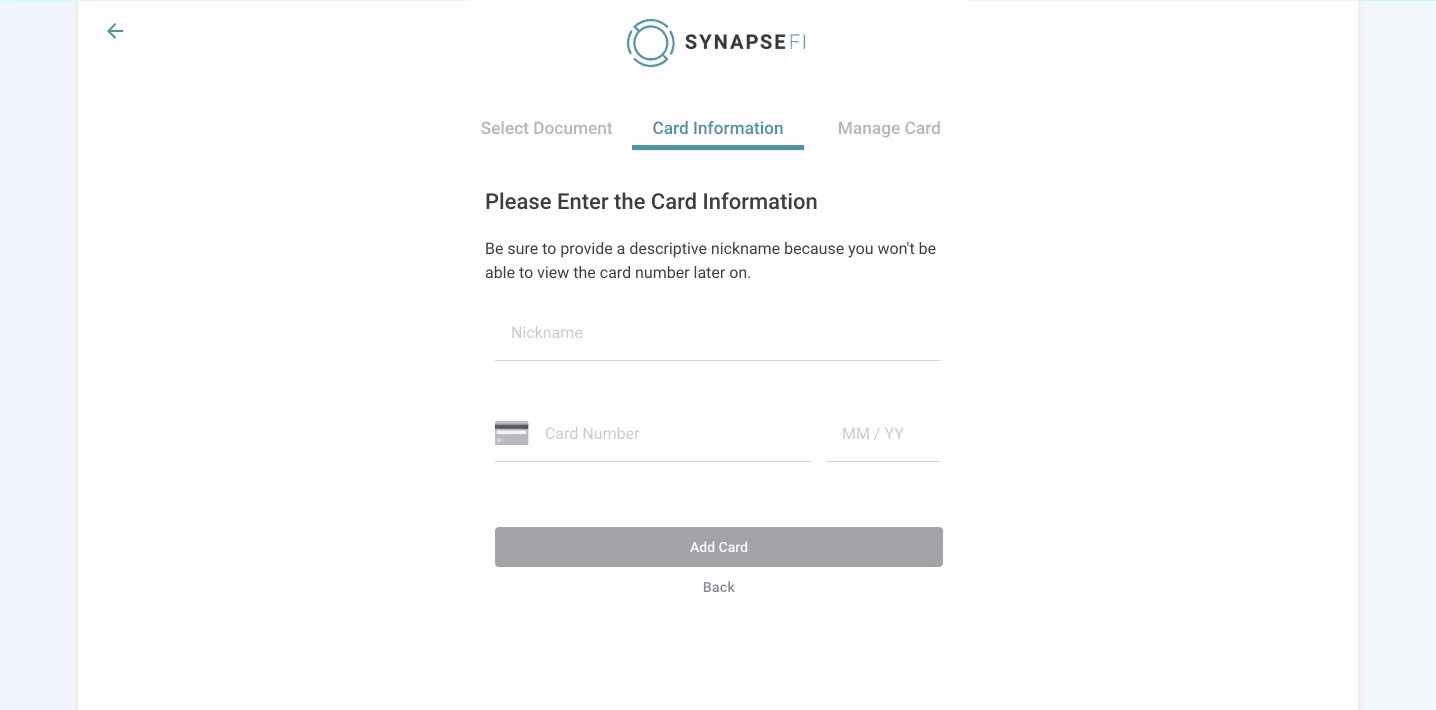Click empty white area beneath the Back link
This screenshot has width=1436, height=710.
tap(719, 655)
